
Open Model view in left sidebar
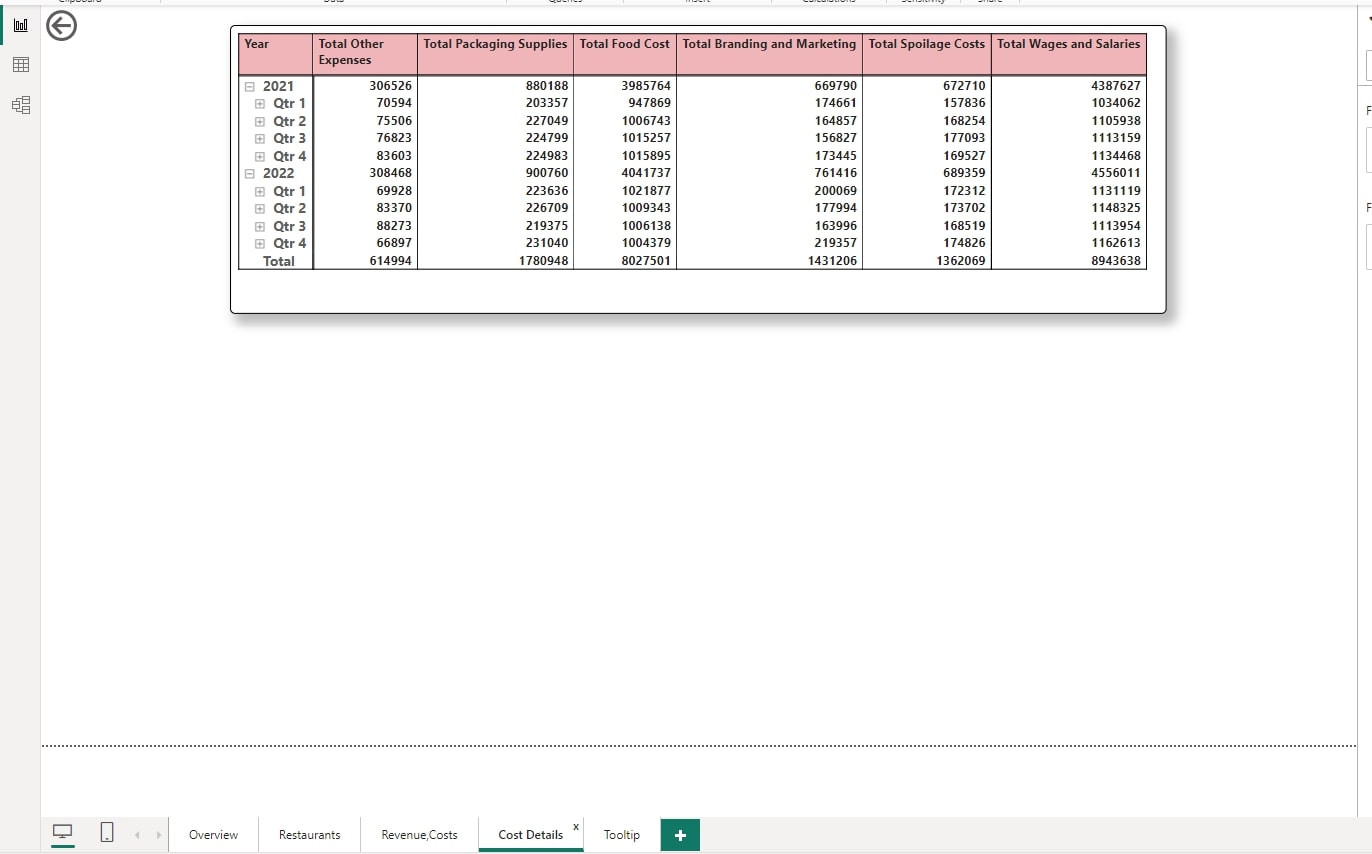(20, 105)
